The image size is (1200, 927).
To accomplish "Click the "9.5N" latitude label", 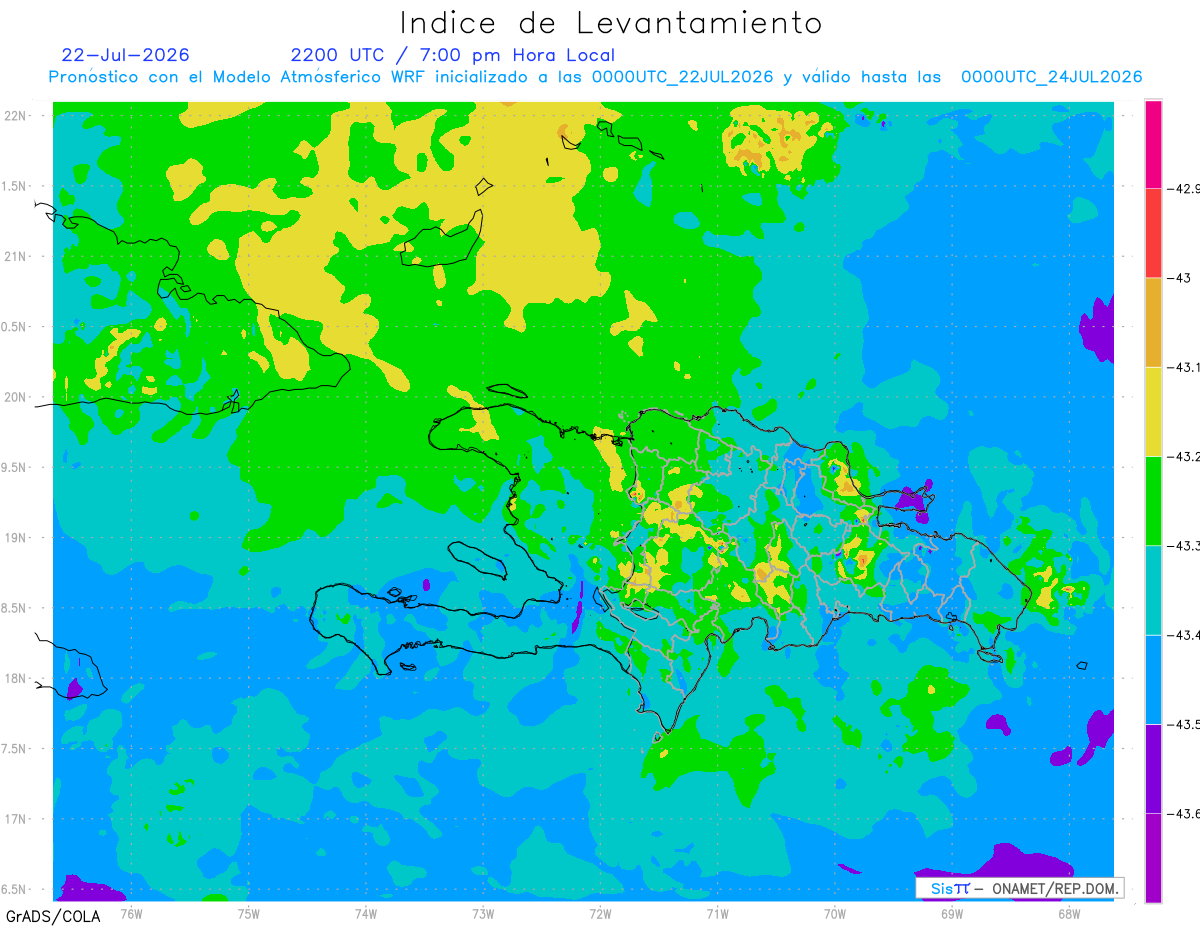I will pyautogui.click(x=15, y=467).
